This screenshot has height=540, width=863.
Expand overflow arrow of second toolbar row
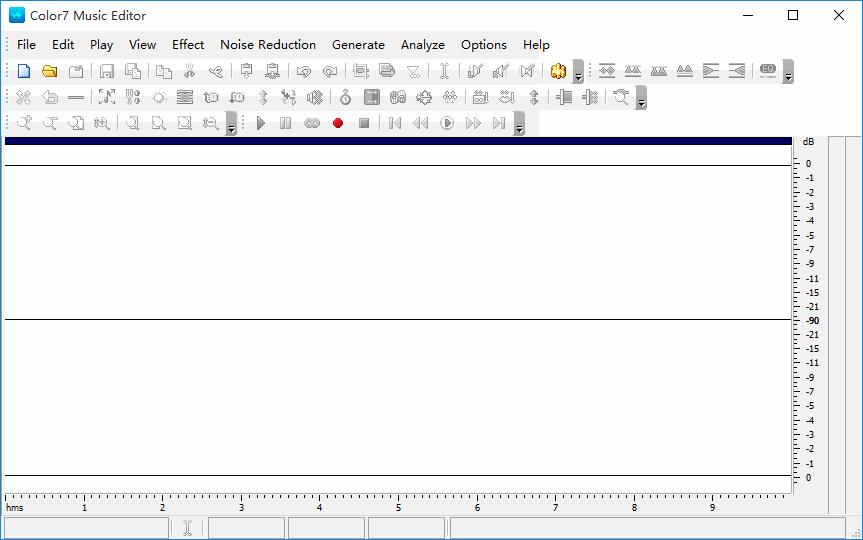click(x=641, y=98)
